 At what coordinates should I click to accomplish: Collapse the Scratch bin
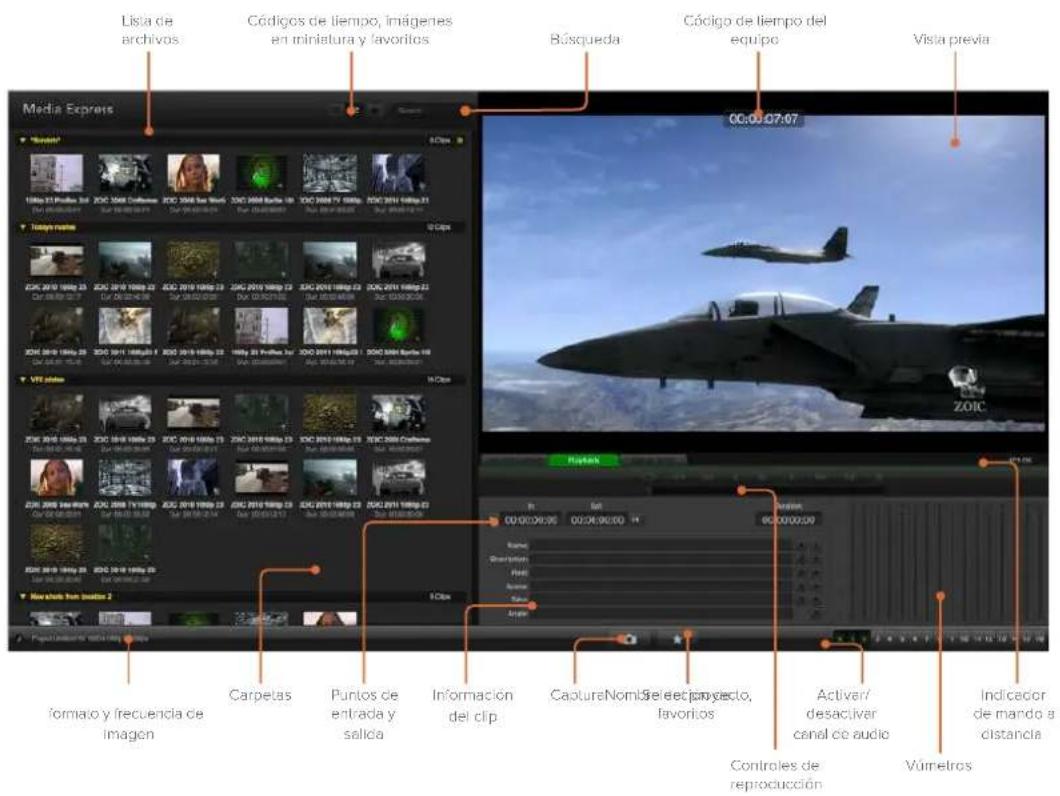click(x=23, y=141)
